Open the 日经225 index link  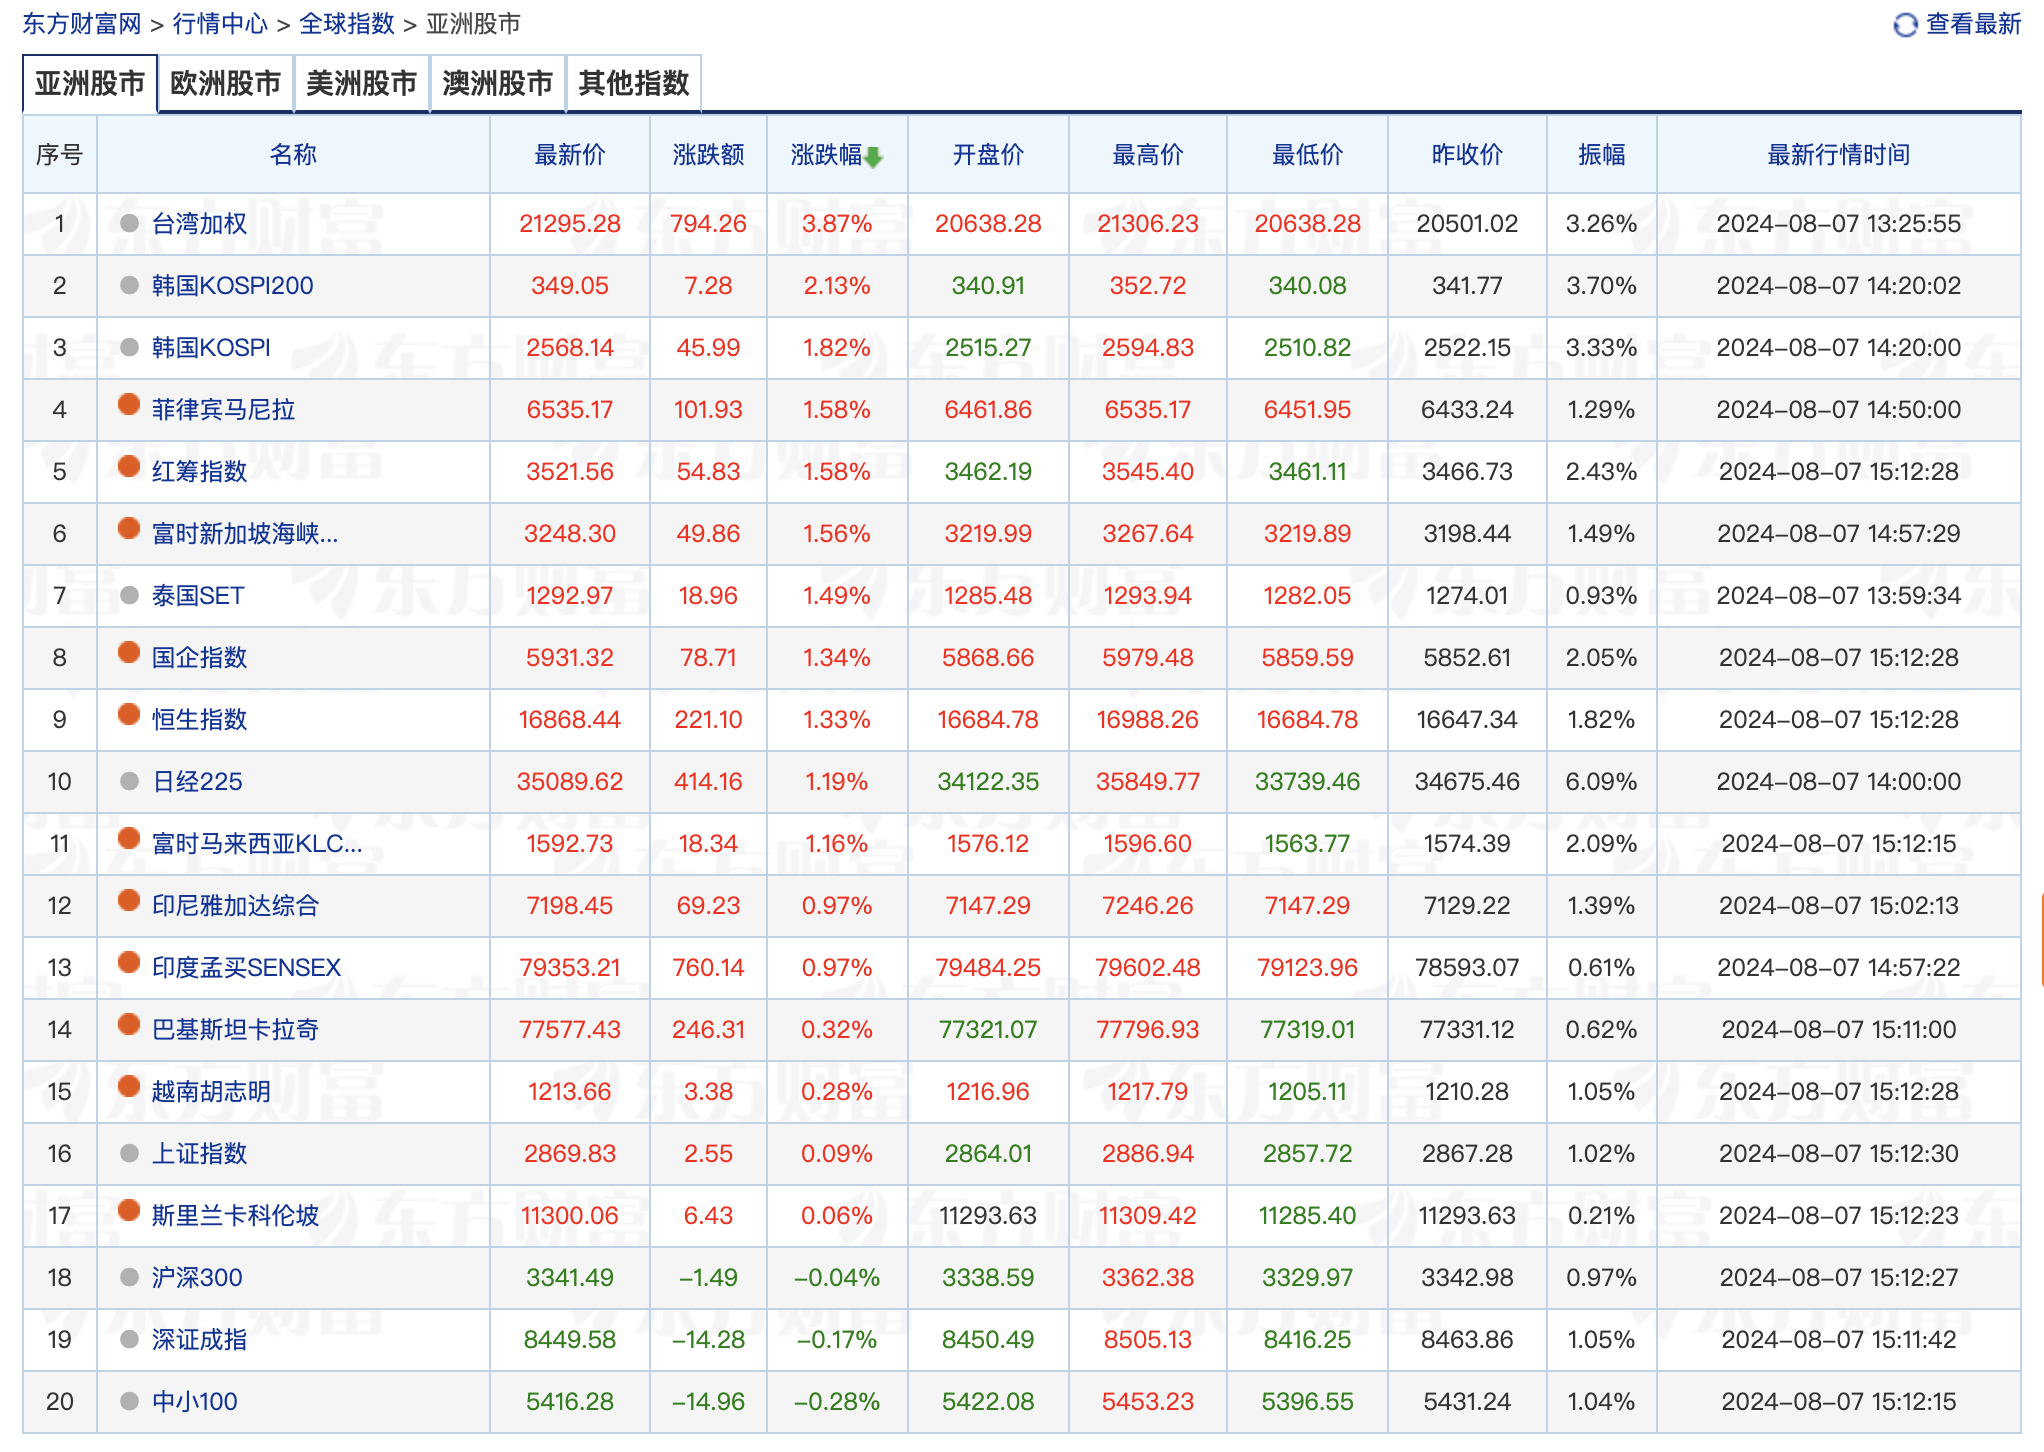(x=197, y=782)
